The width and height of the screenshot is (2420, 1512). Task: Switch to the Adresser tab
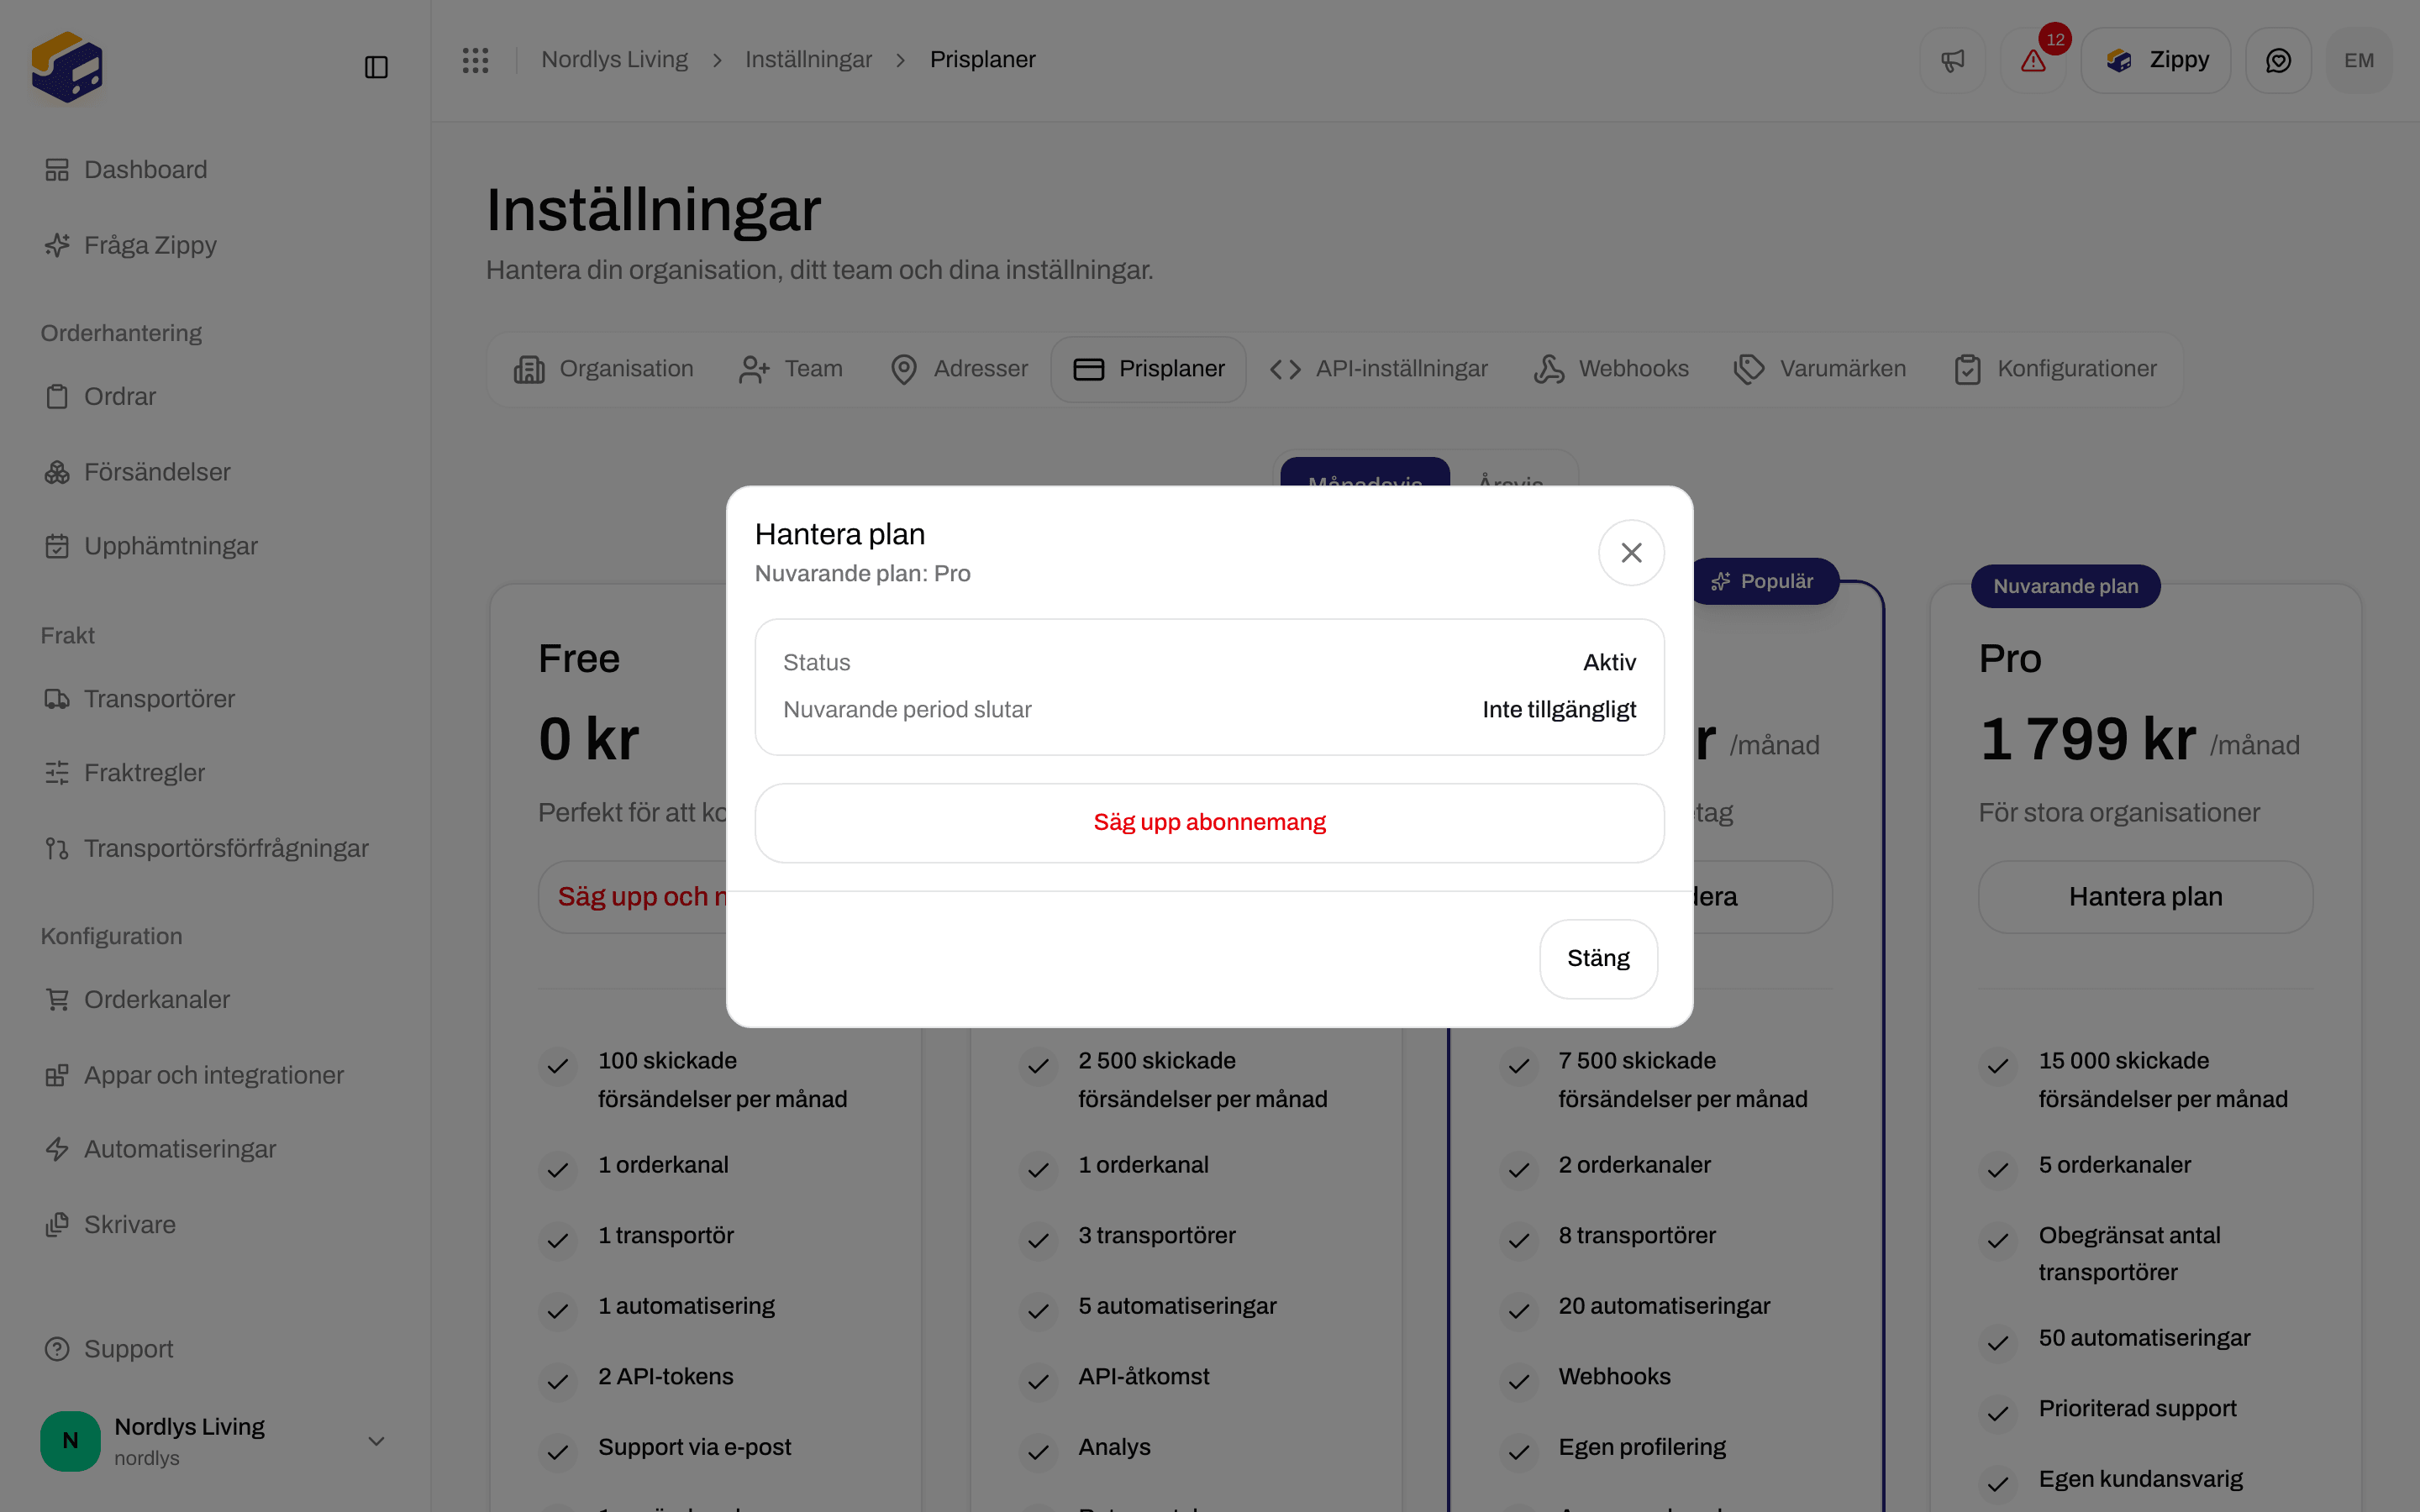point(958,369)
